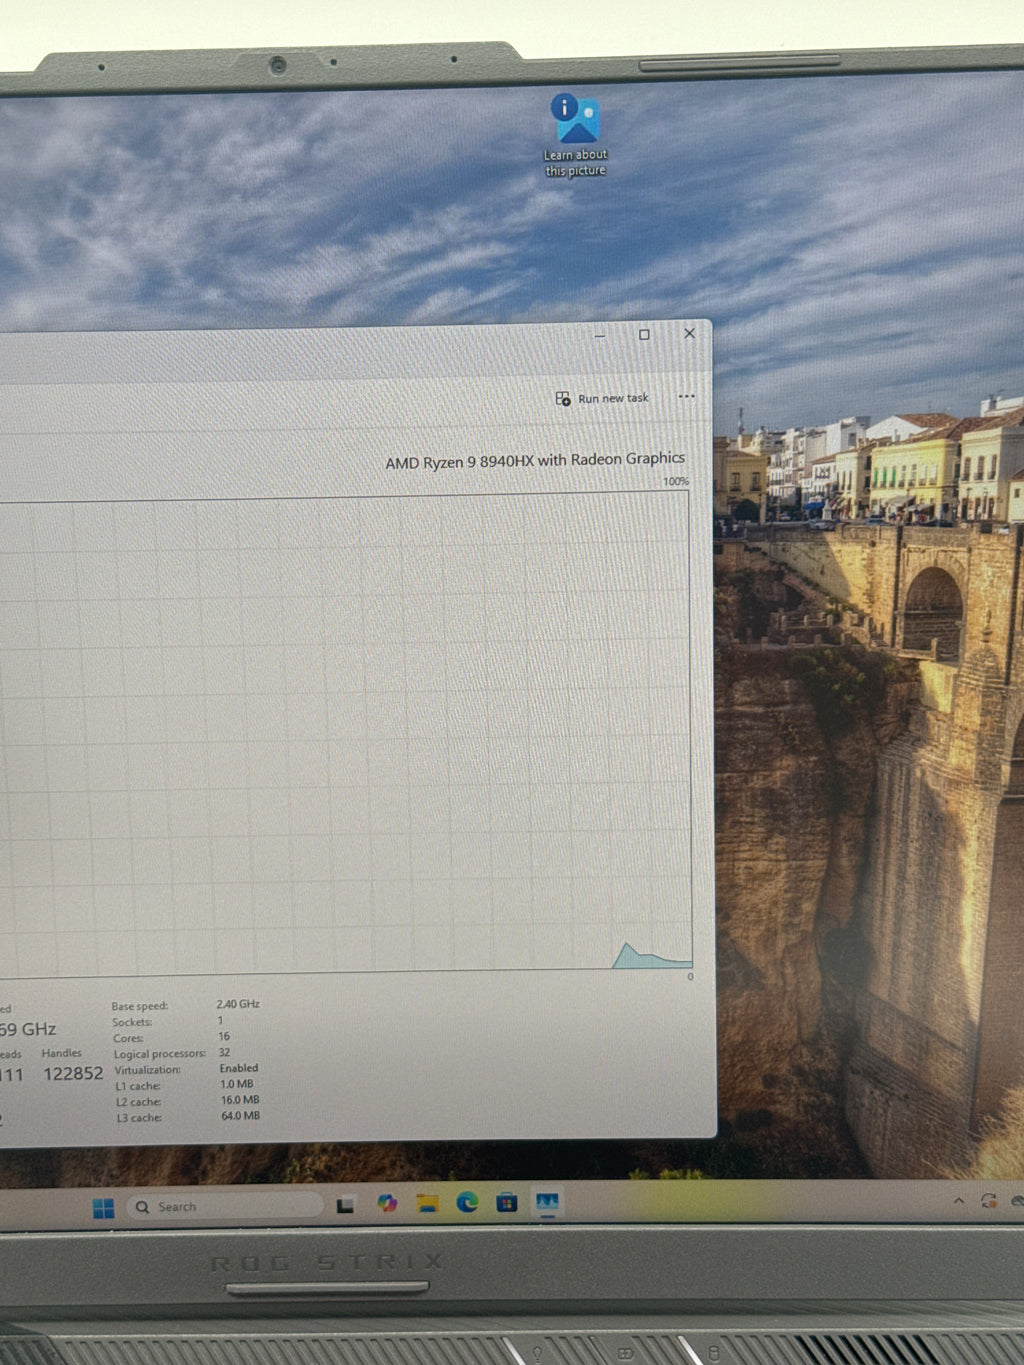Open the Windows Start menu
The image size is (1024, 1365).
click(x=103, y=1208)
